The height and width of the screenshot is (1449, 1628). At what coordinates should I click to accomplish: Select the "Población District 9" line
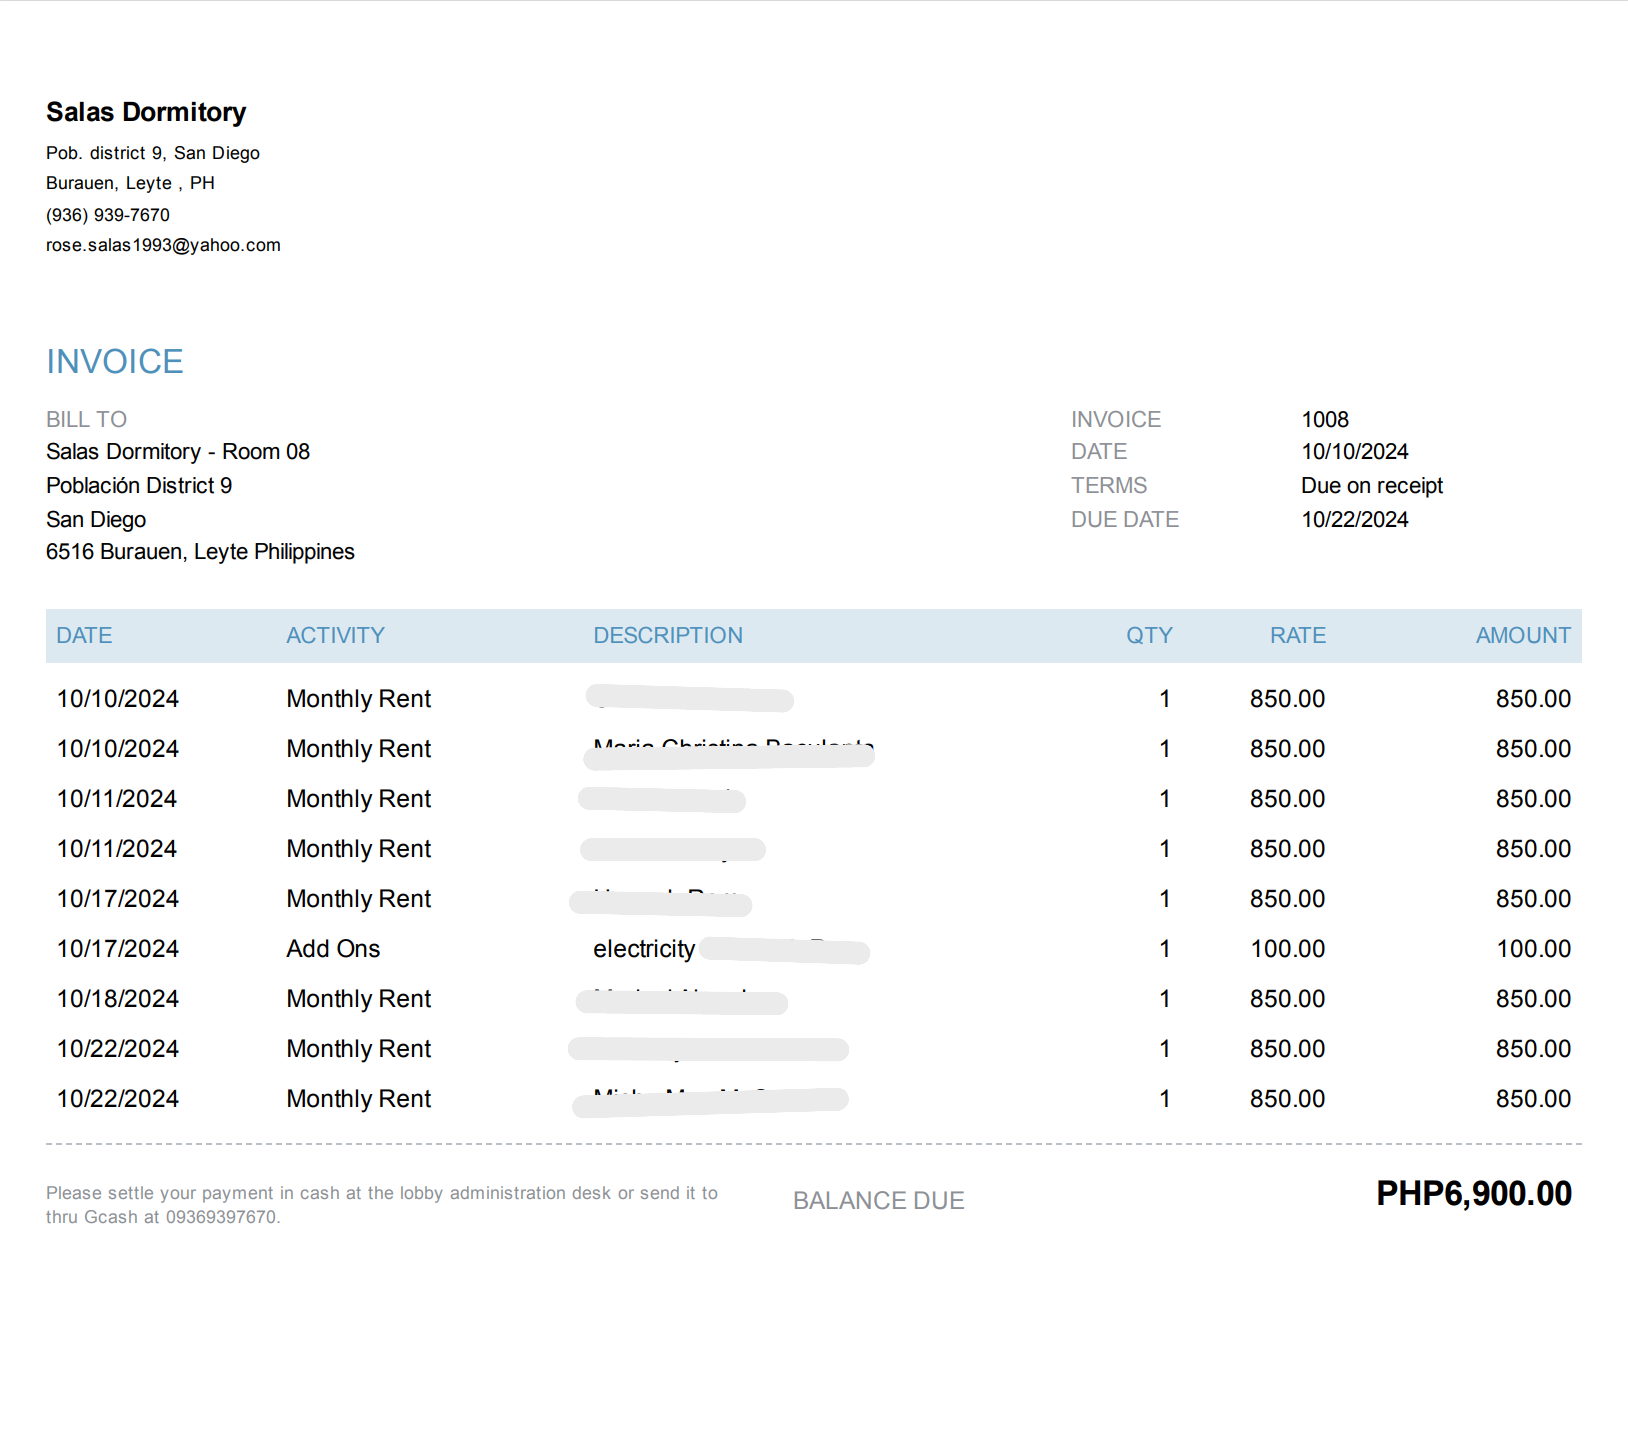(x=139, y=485)
